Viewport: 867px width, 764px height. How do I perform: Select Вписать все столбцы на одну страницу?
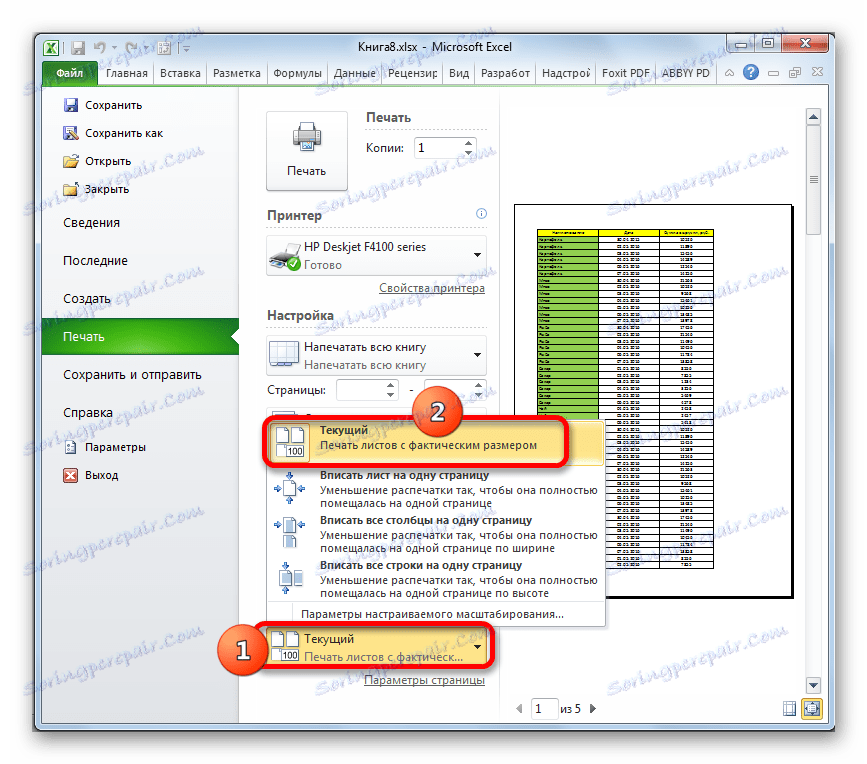[435, 534]
